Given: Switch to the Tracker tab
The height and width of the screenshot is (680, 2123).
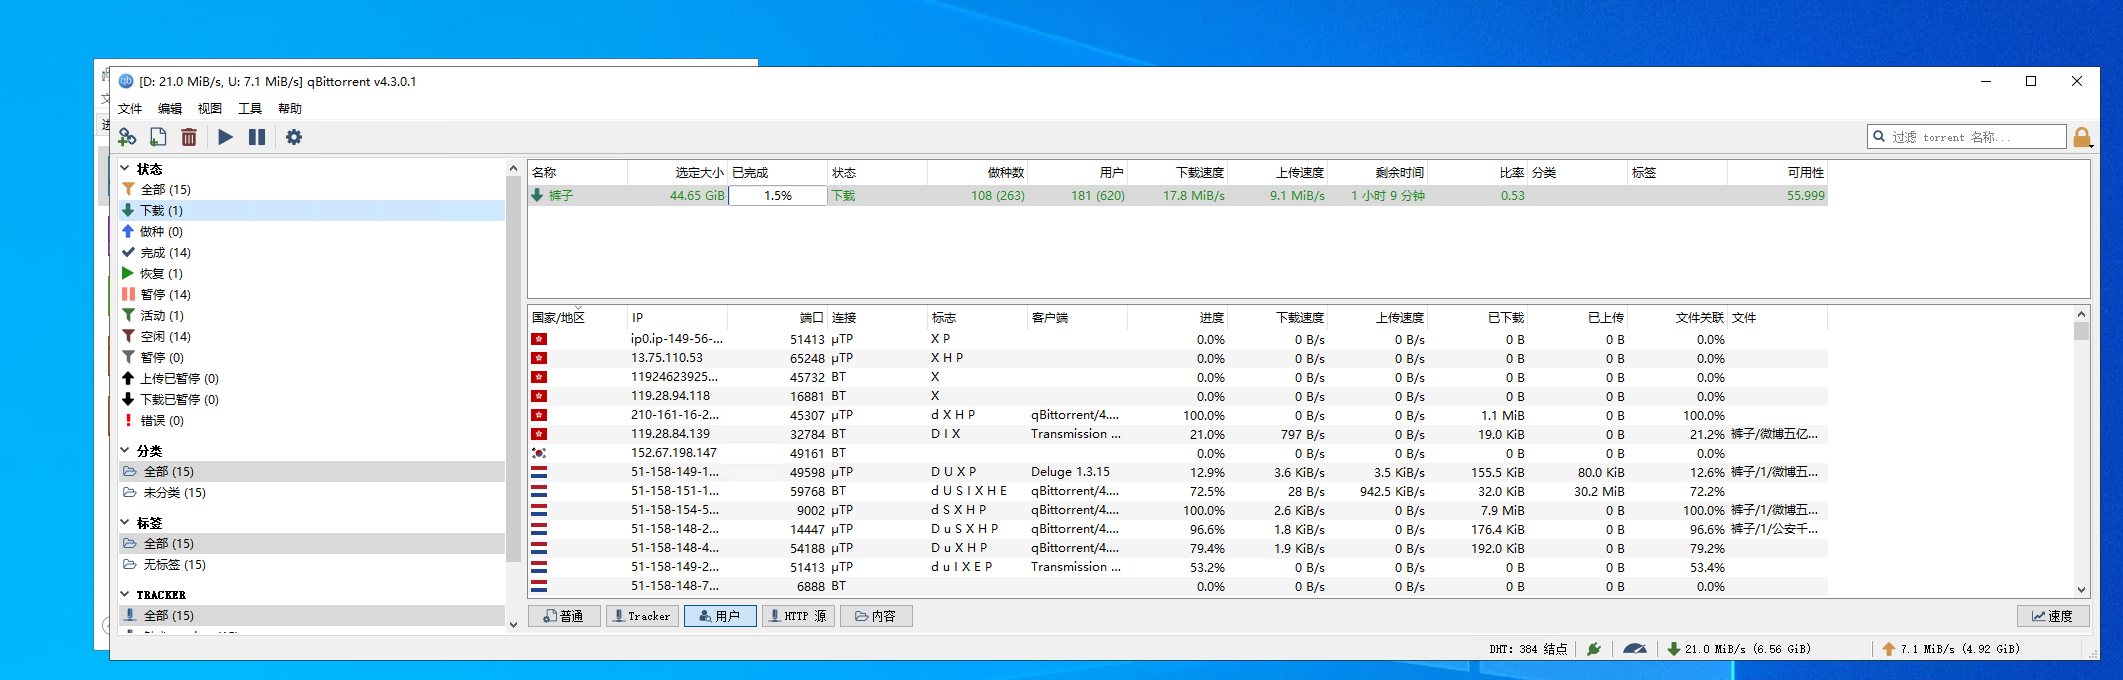Looking at the screenshot, I should pos(642,616).
